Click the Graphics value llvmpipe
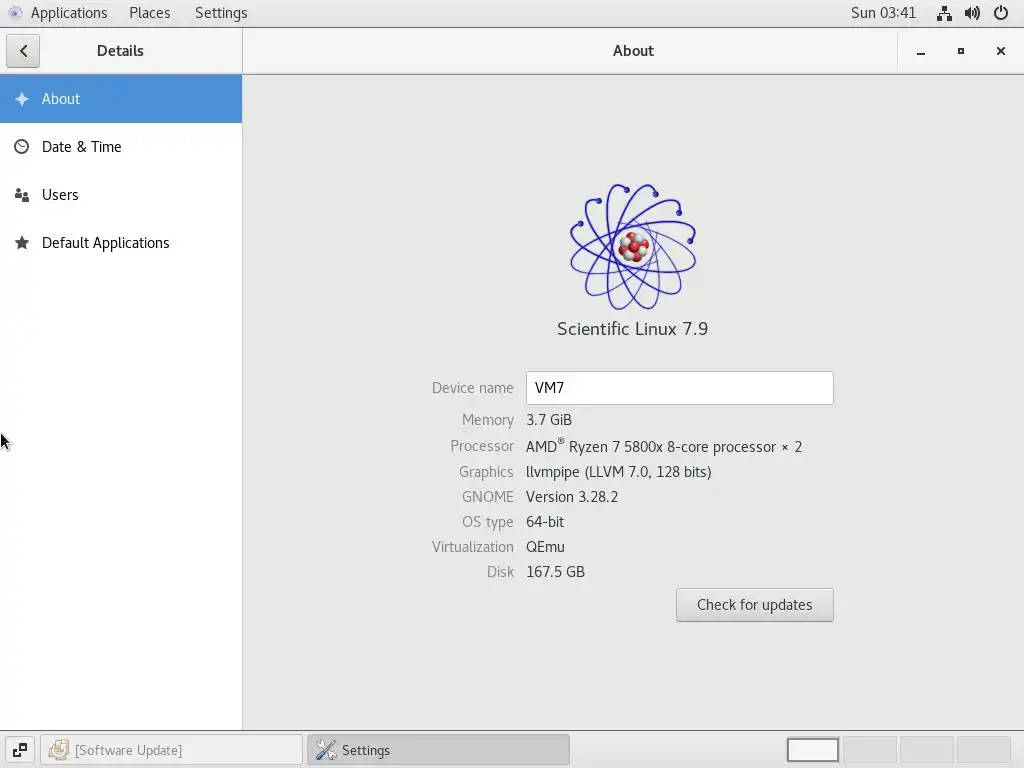The image size is (1024, 768). tap(618, 472)
